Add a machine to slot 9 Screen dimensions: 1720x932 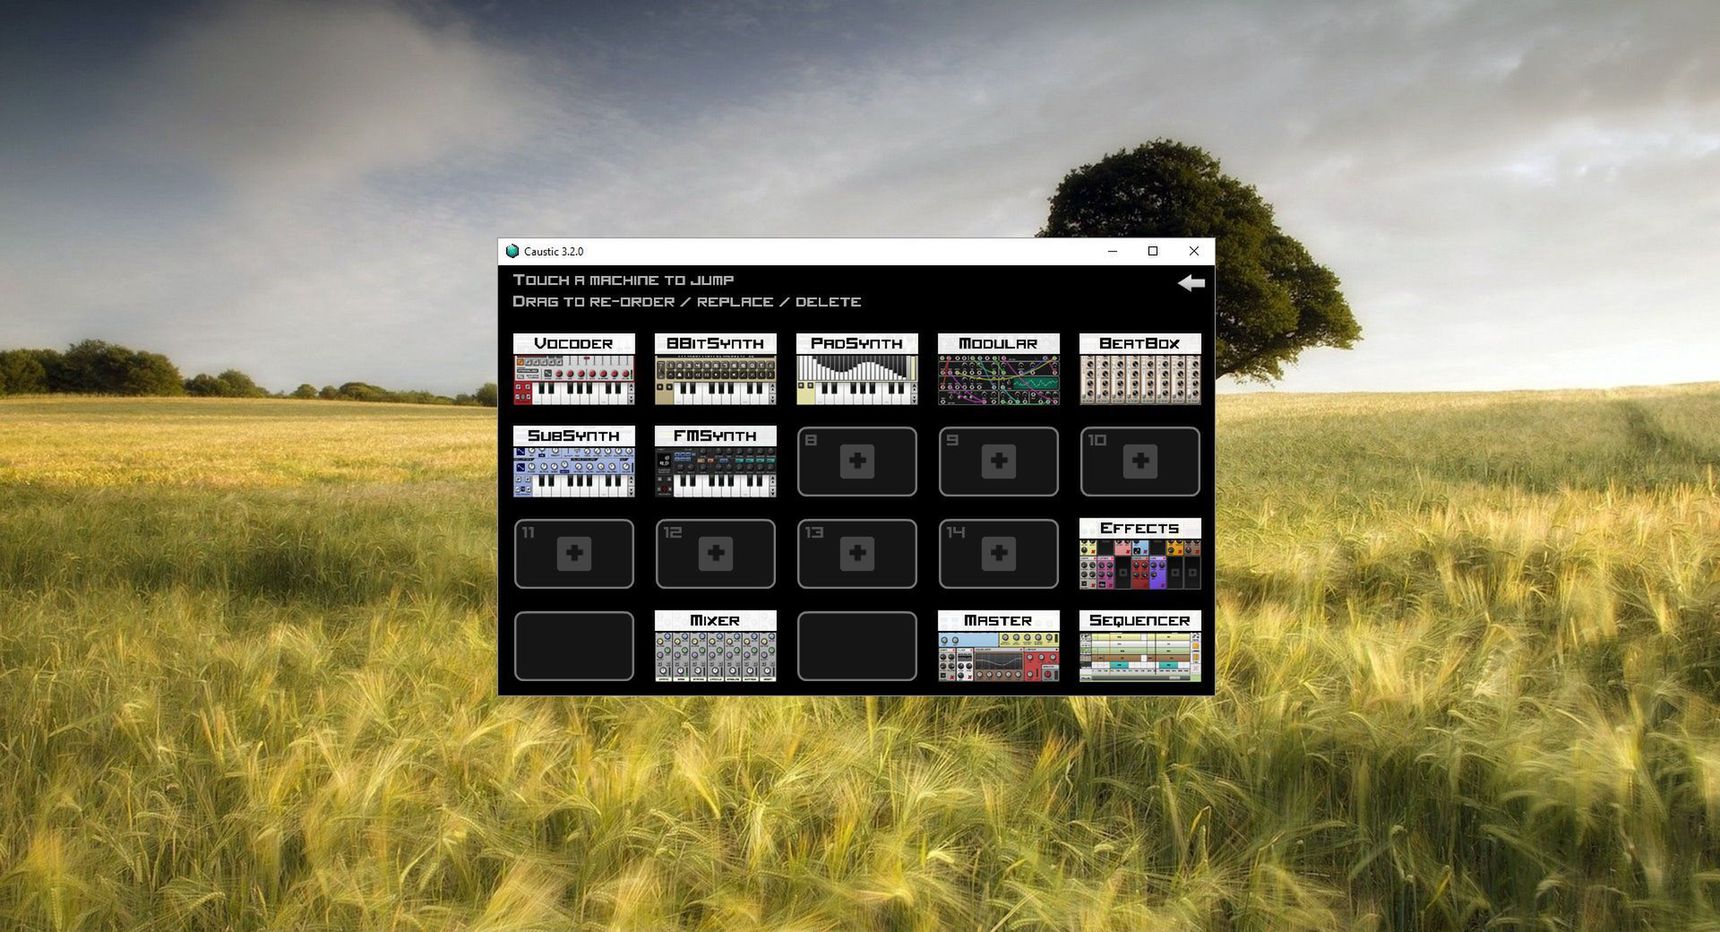click(x=998, y=461)
